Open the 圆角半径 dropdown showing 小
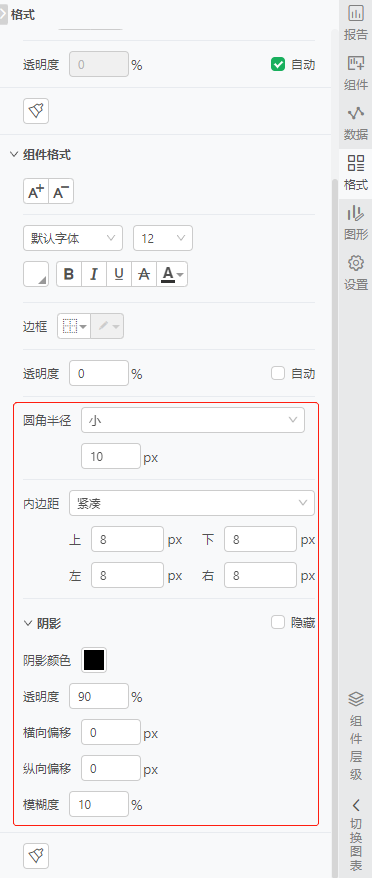This screenshot has width=372, height=878. [193, 420]
